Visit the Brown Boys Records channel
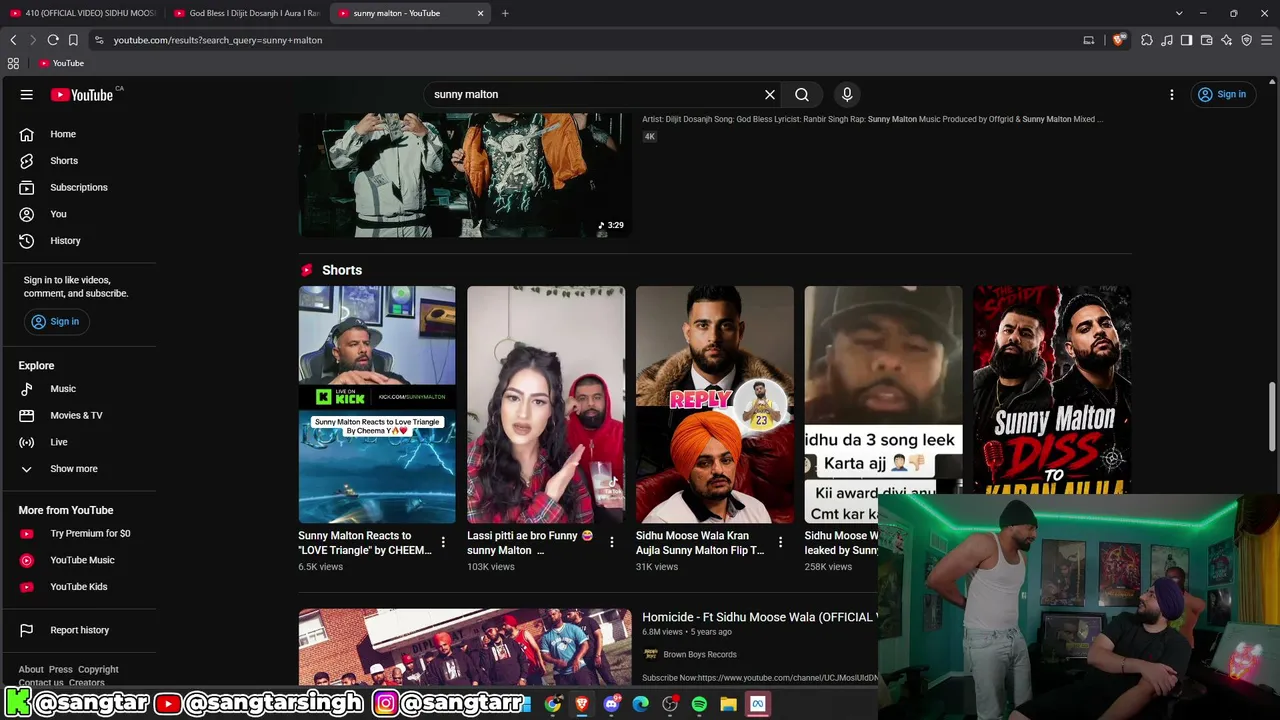 (x=700, y=655)
